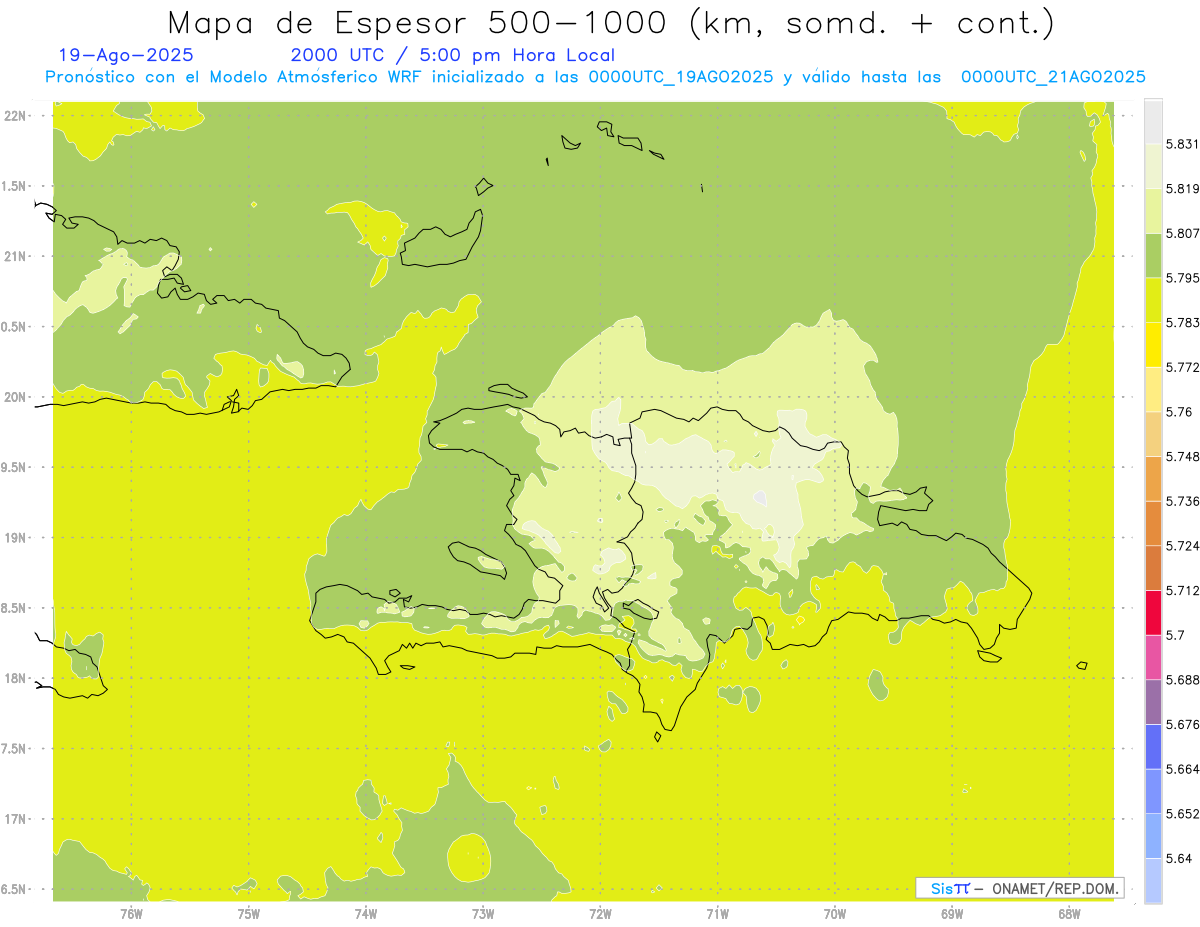
Task: Click the 22N latitude label
Action: [x=17, y=116]
